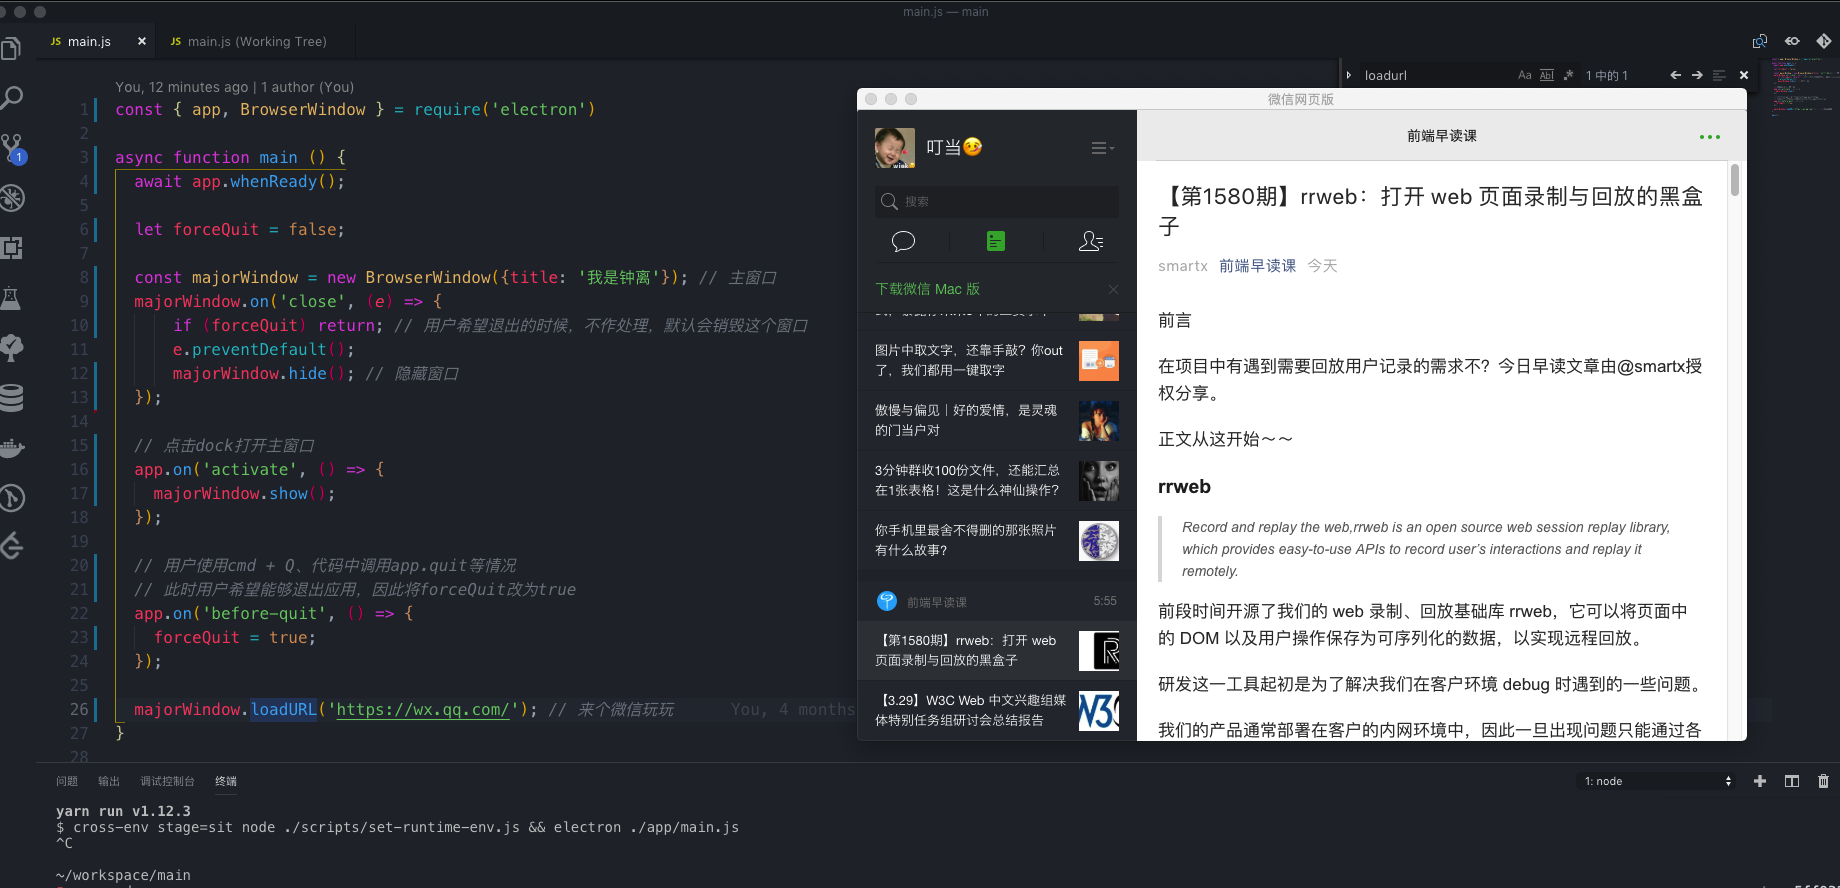
Task: Open the Explorer view in activity bar
Action: click(x=11, y=48)
